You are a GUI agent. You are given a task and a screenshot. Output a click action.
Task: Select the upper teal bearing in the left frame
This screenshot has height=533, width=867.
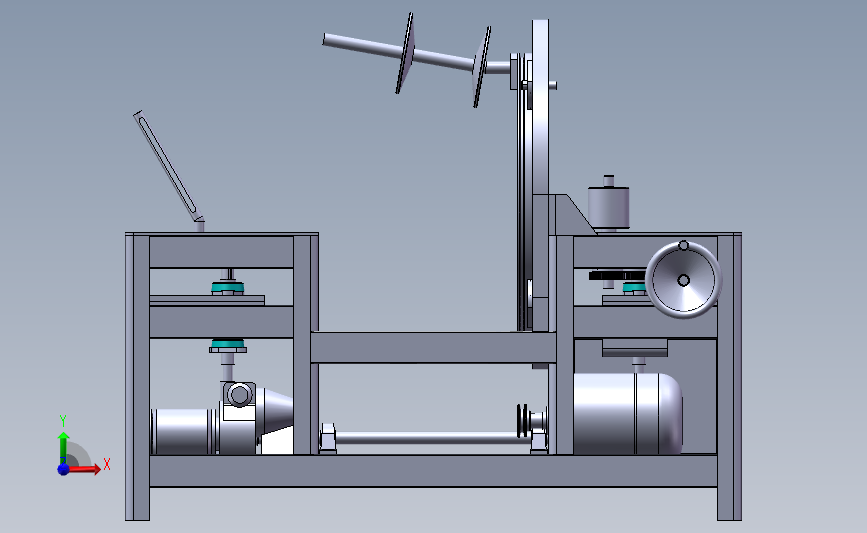pyautogui.click(x=228, y=288)
